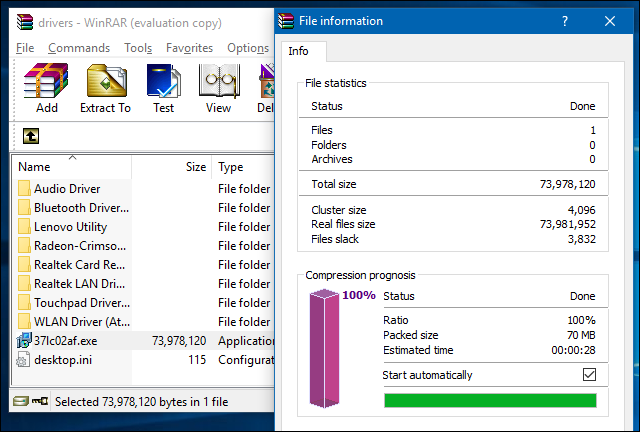Click the 37lc02af.exe application icon

pos(24,340)
